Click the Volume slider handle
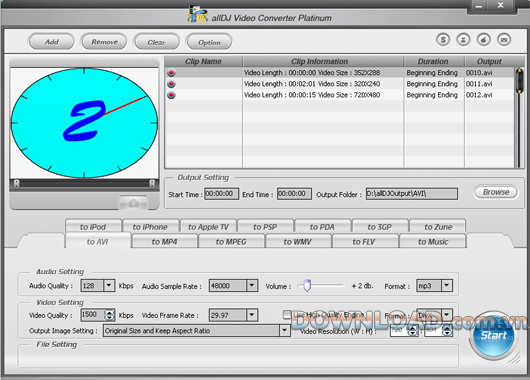The width and height of the screenshot is (530, 380). [x=307, y=285]
